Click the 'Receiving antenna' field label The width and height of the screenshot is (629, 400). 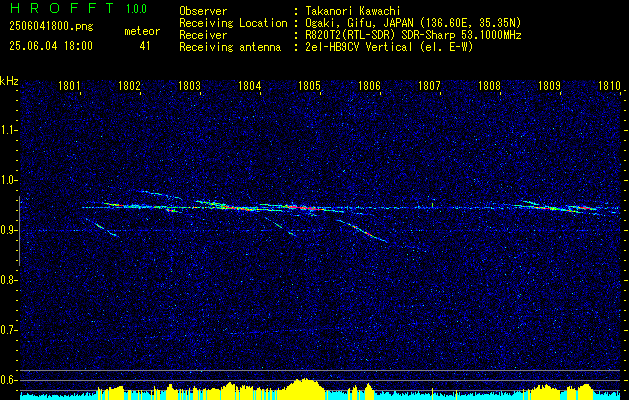pos(230,47)
